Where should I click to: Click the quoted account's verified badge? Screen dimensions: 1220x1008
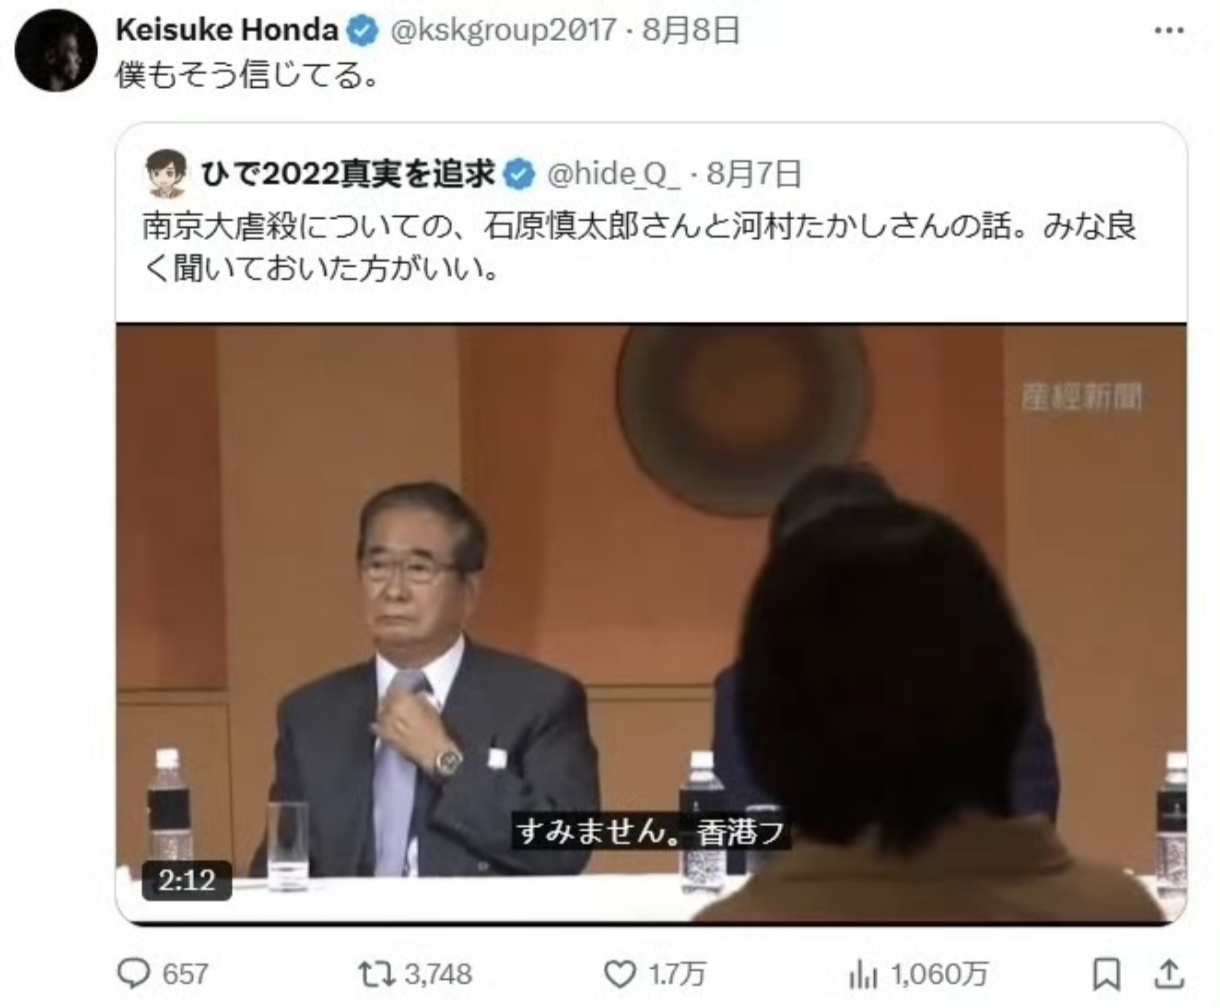(519, 175)
